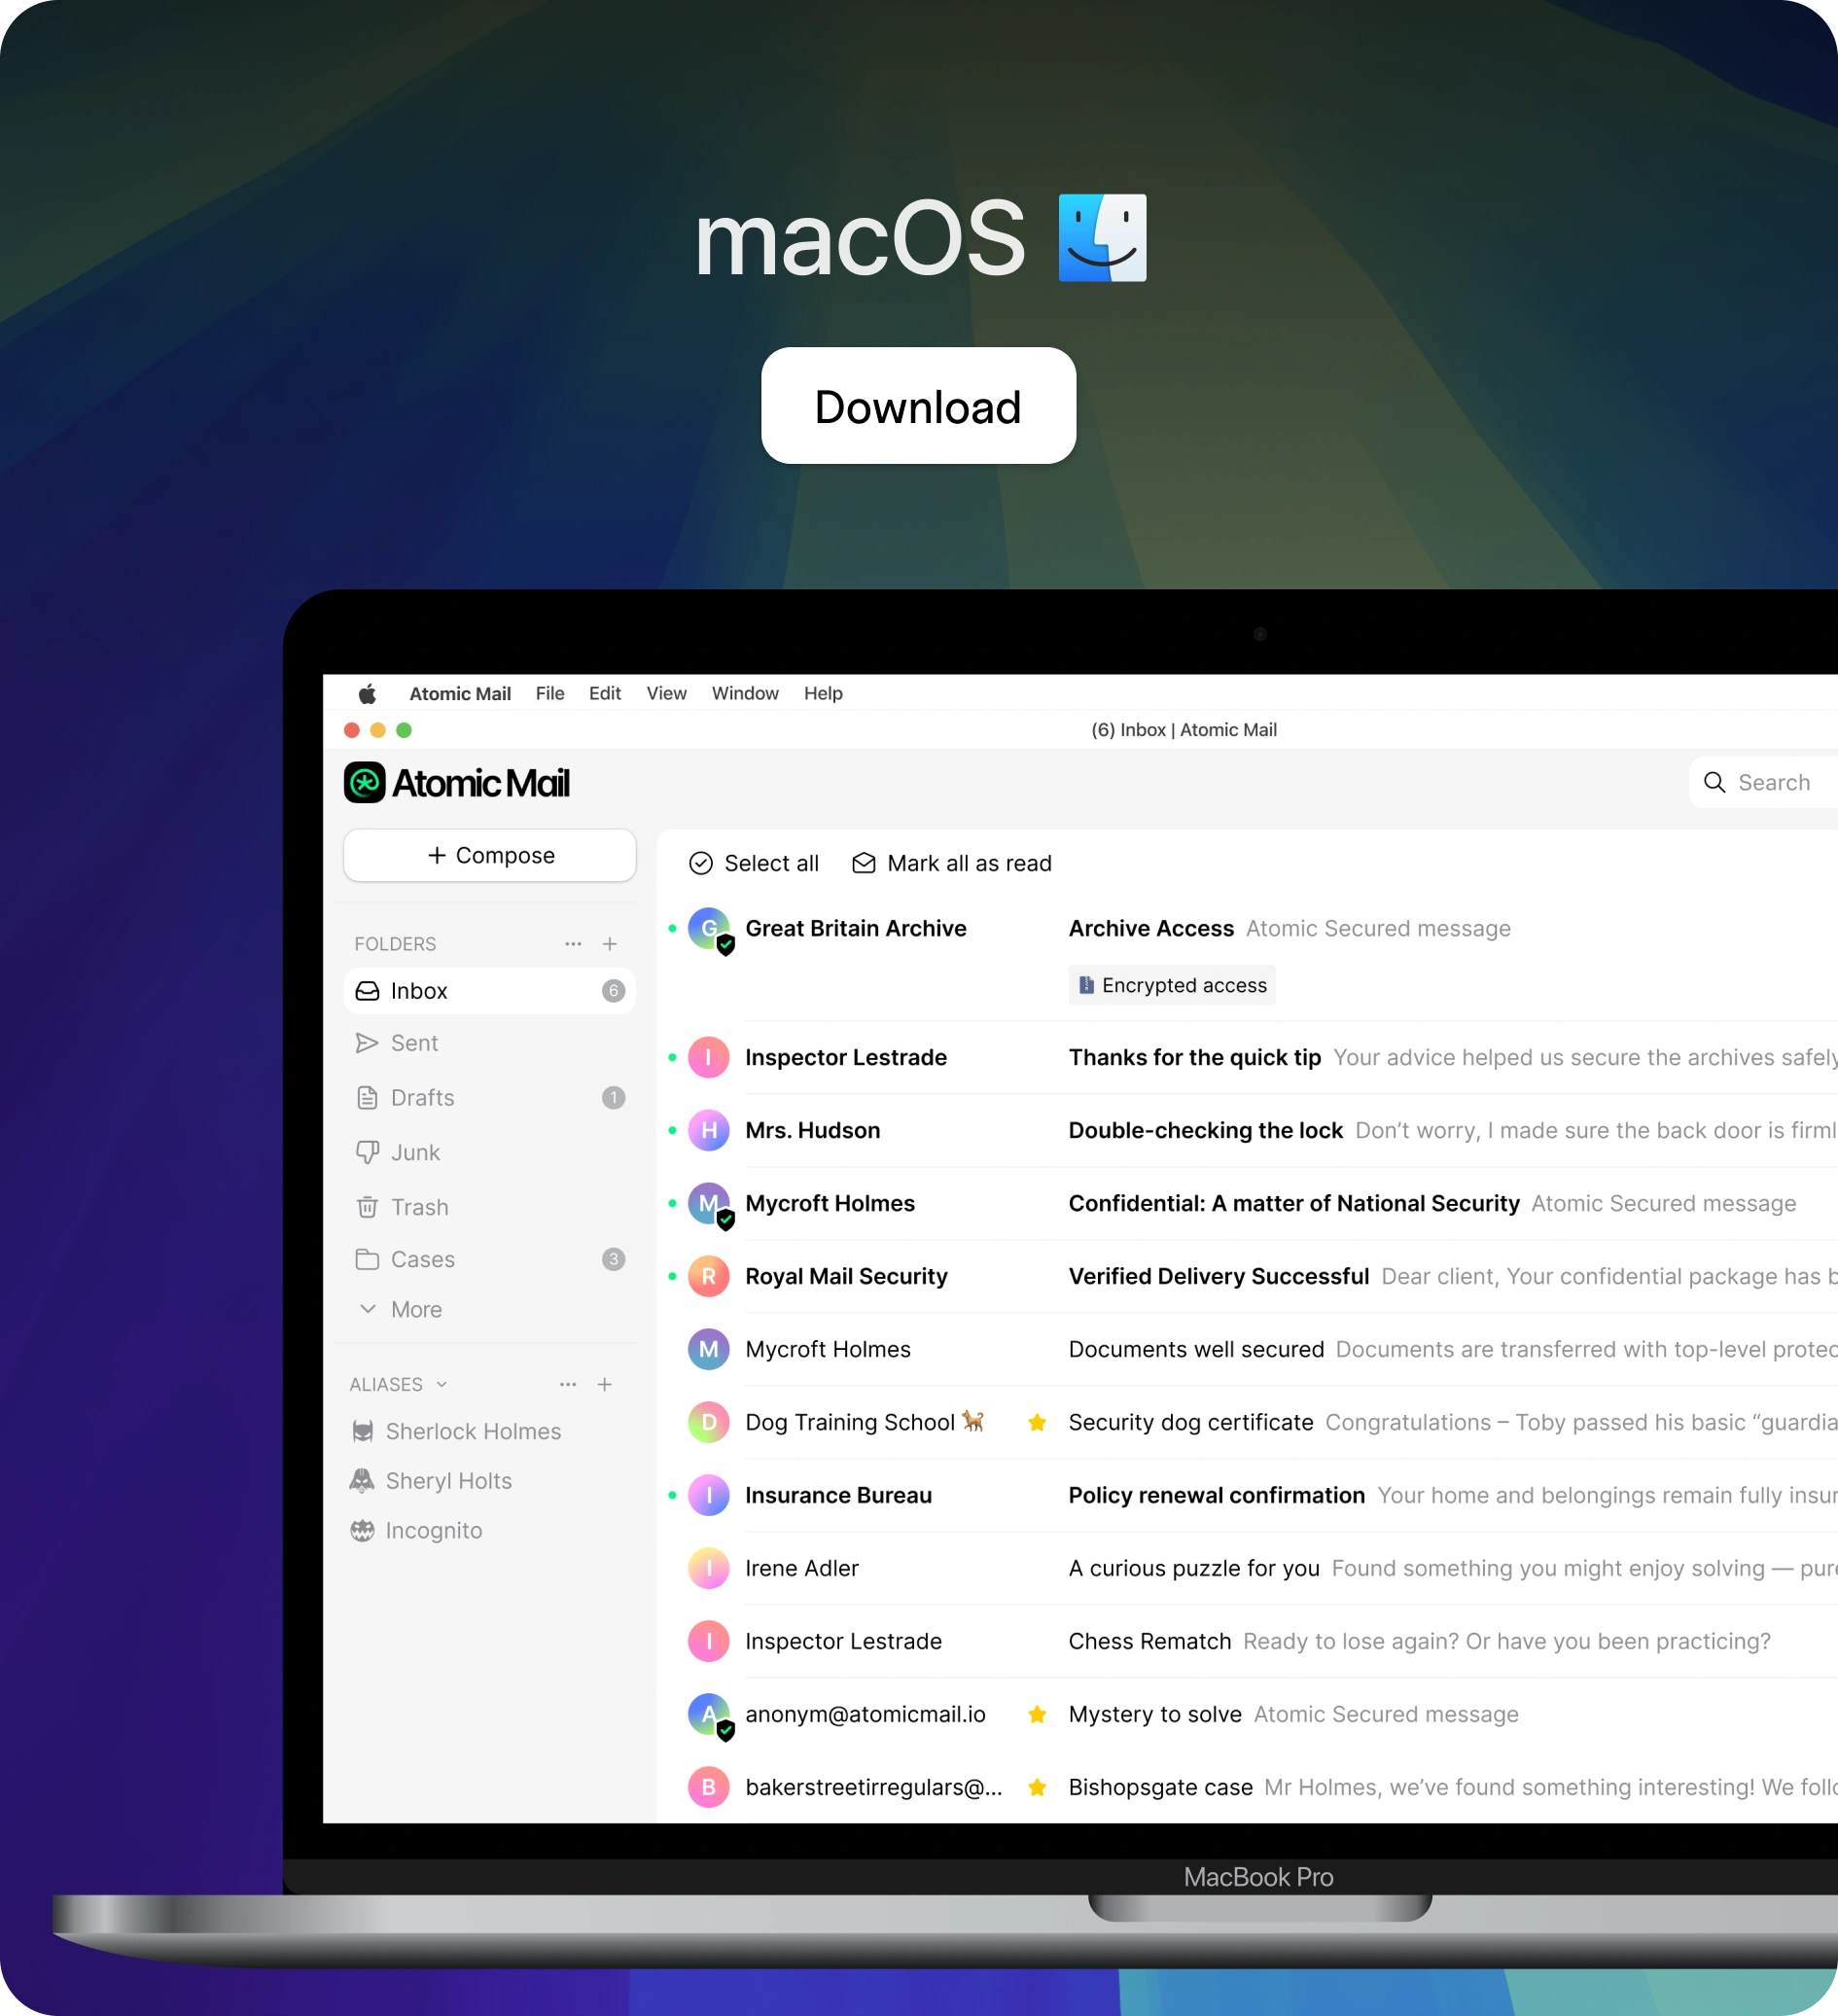Click anonym@atomicmail.io avatar
This screenshot has height=2016, width=1838.
point(709,1714)
